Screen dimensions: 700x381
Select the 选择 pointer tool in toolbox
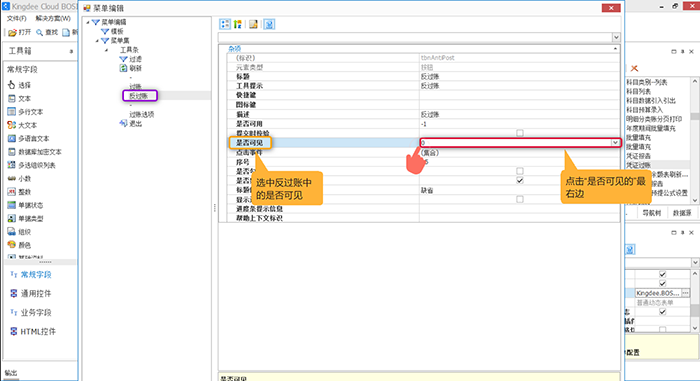click(x=12, y=85)
